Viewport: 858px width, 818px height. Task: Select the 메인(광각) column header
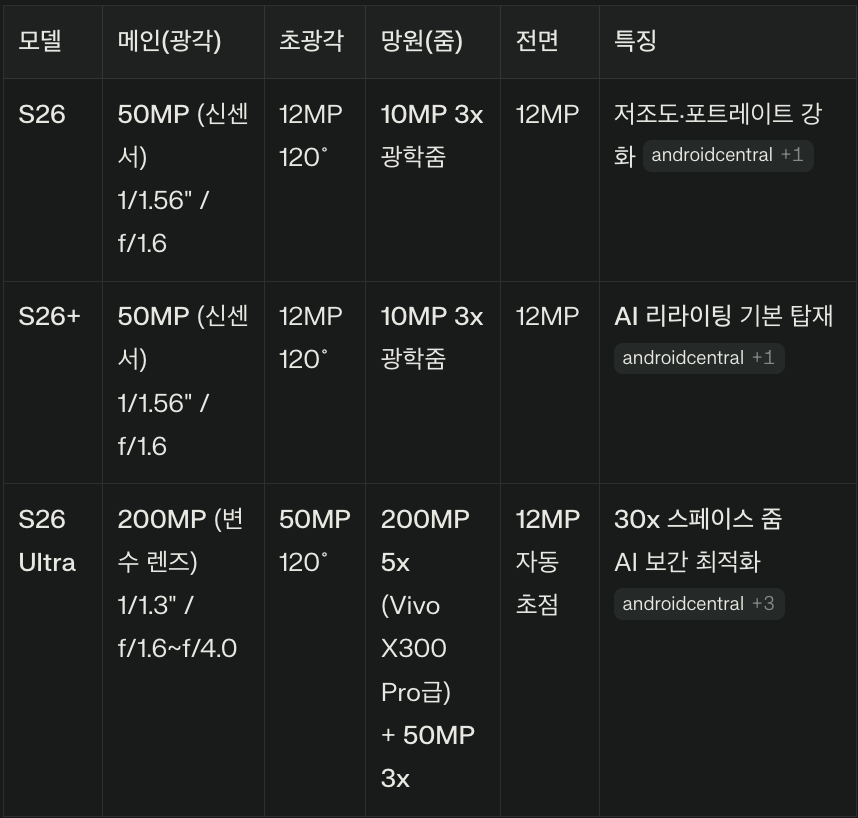coord(169,41)
